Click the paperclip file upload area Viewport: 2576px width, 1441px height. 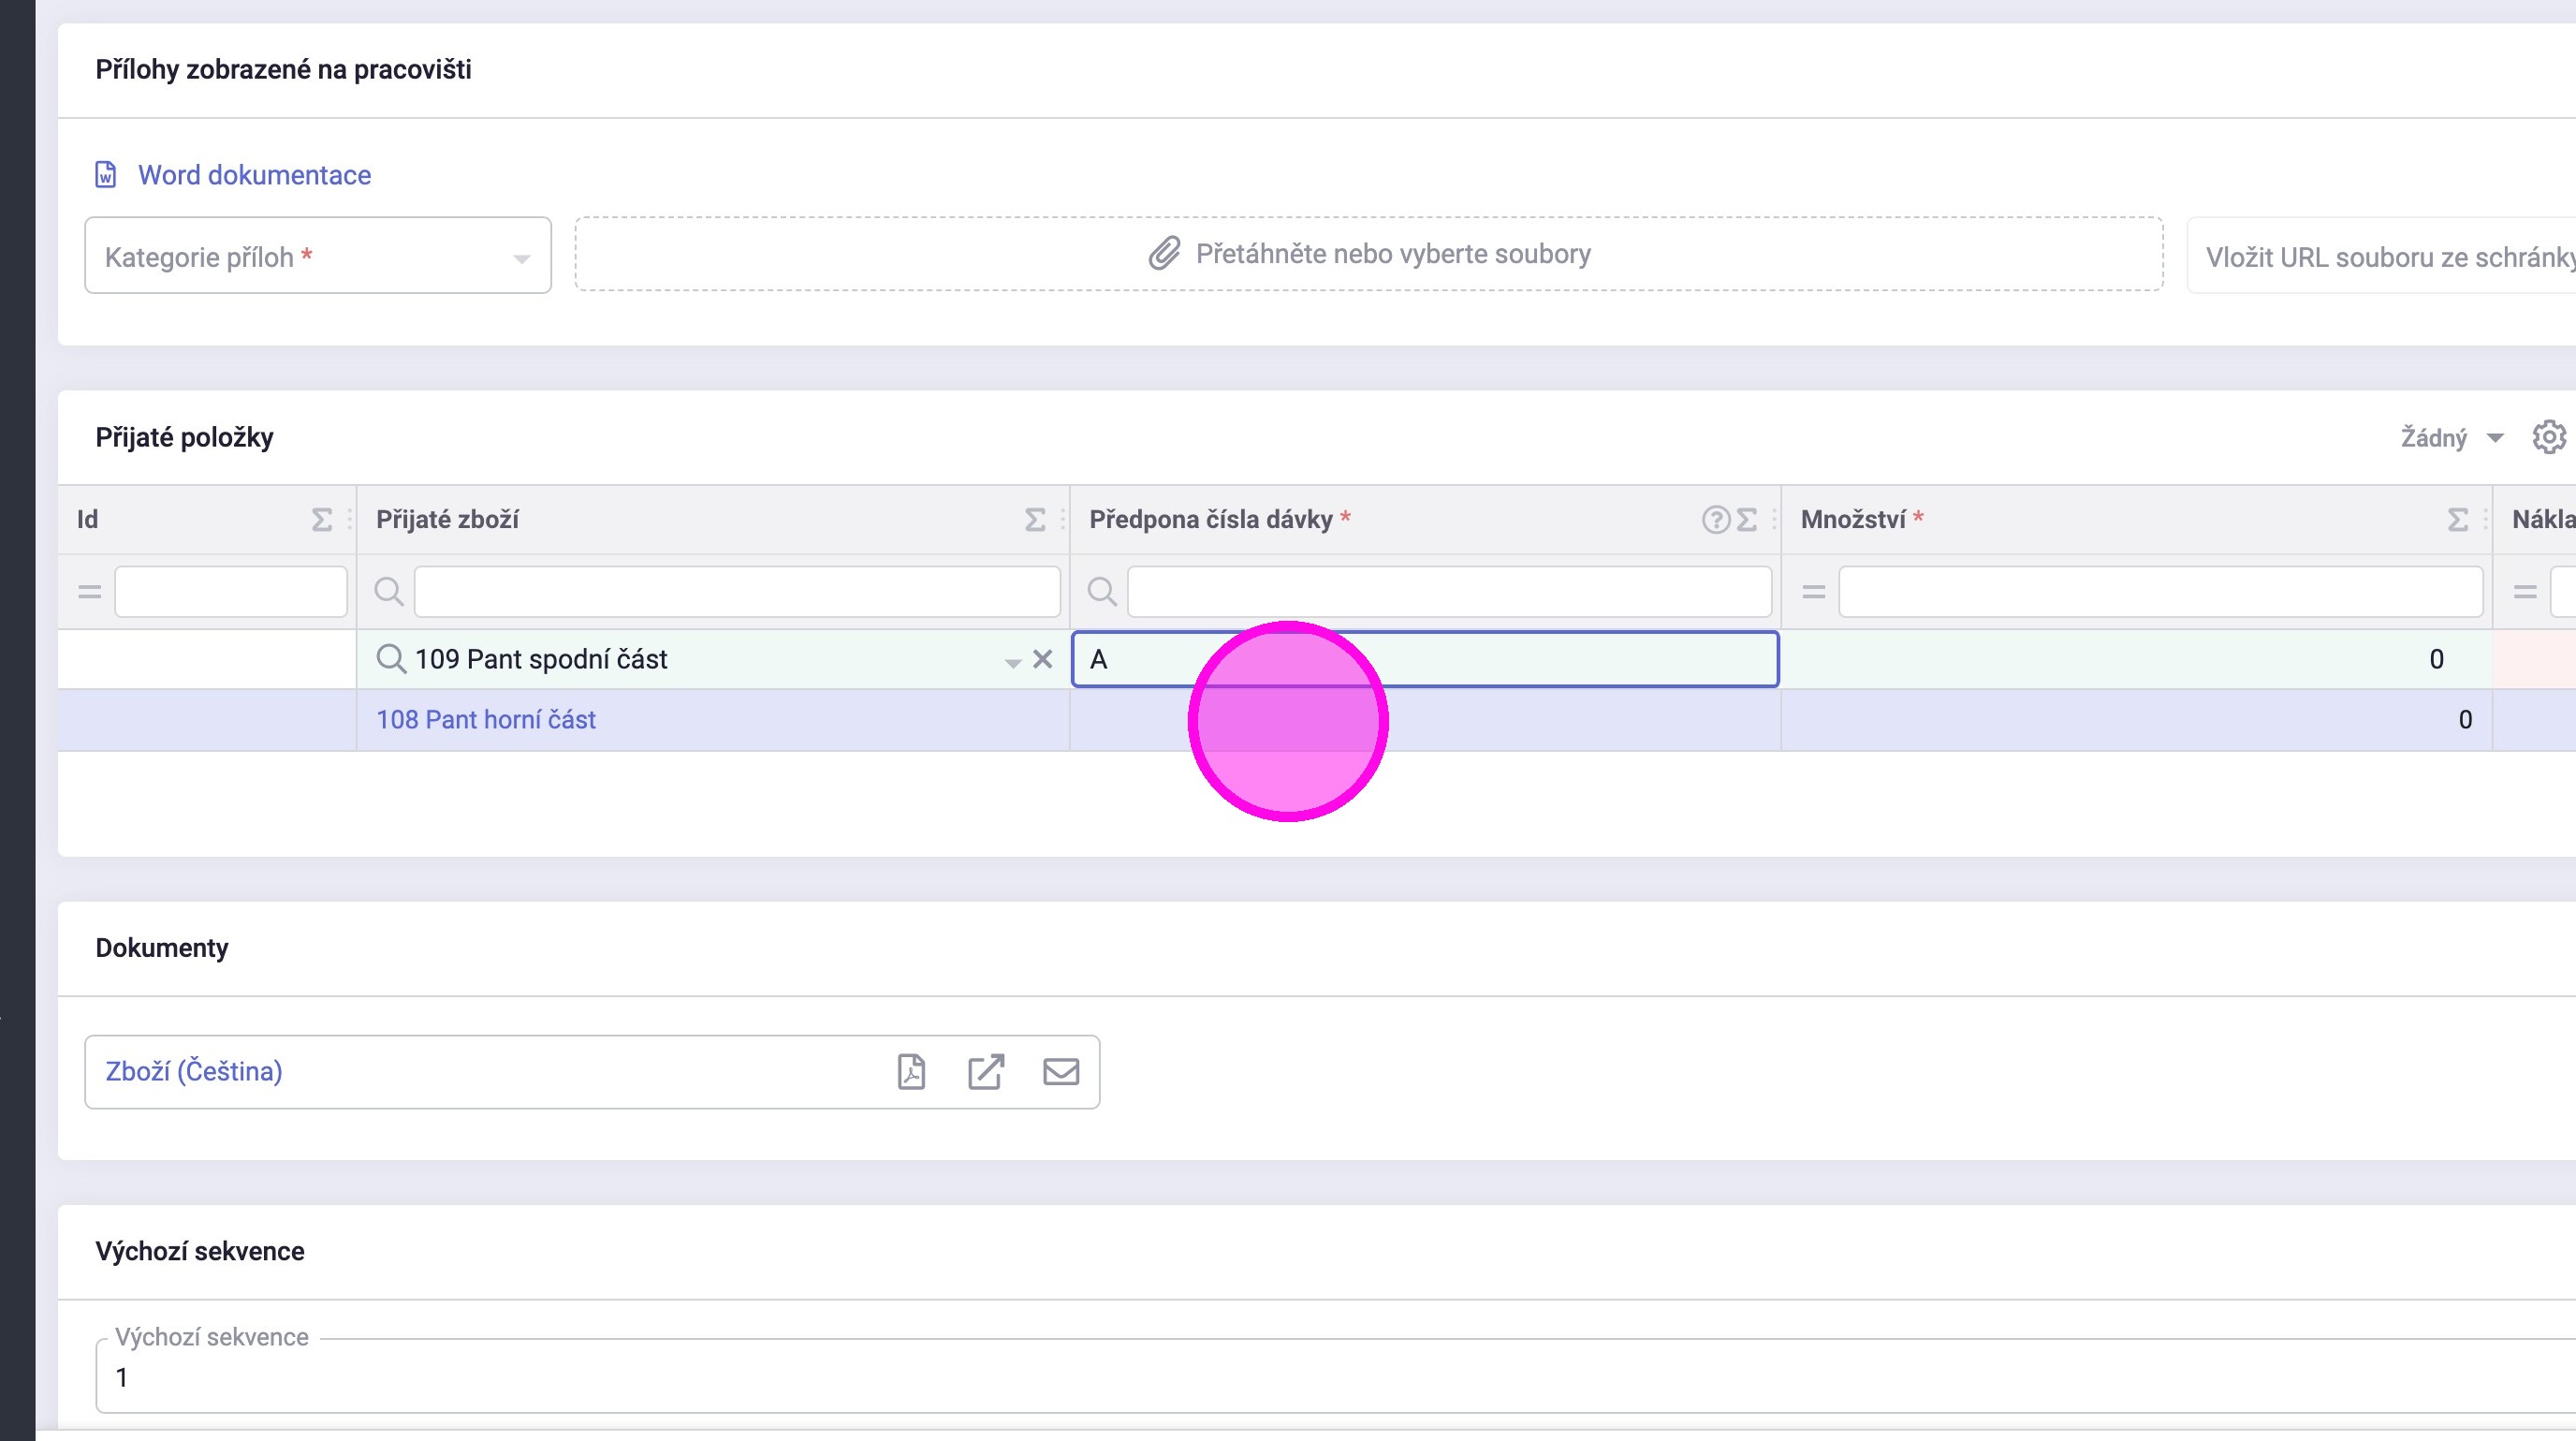tap(1368, 254)
